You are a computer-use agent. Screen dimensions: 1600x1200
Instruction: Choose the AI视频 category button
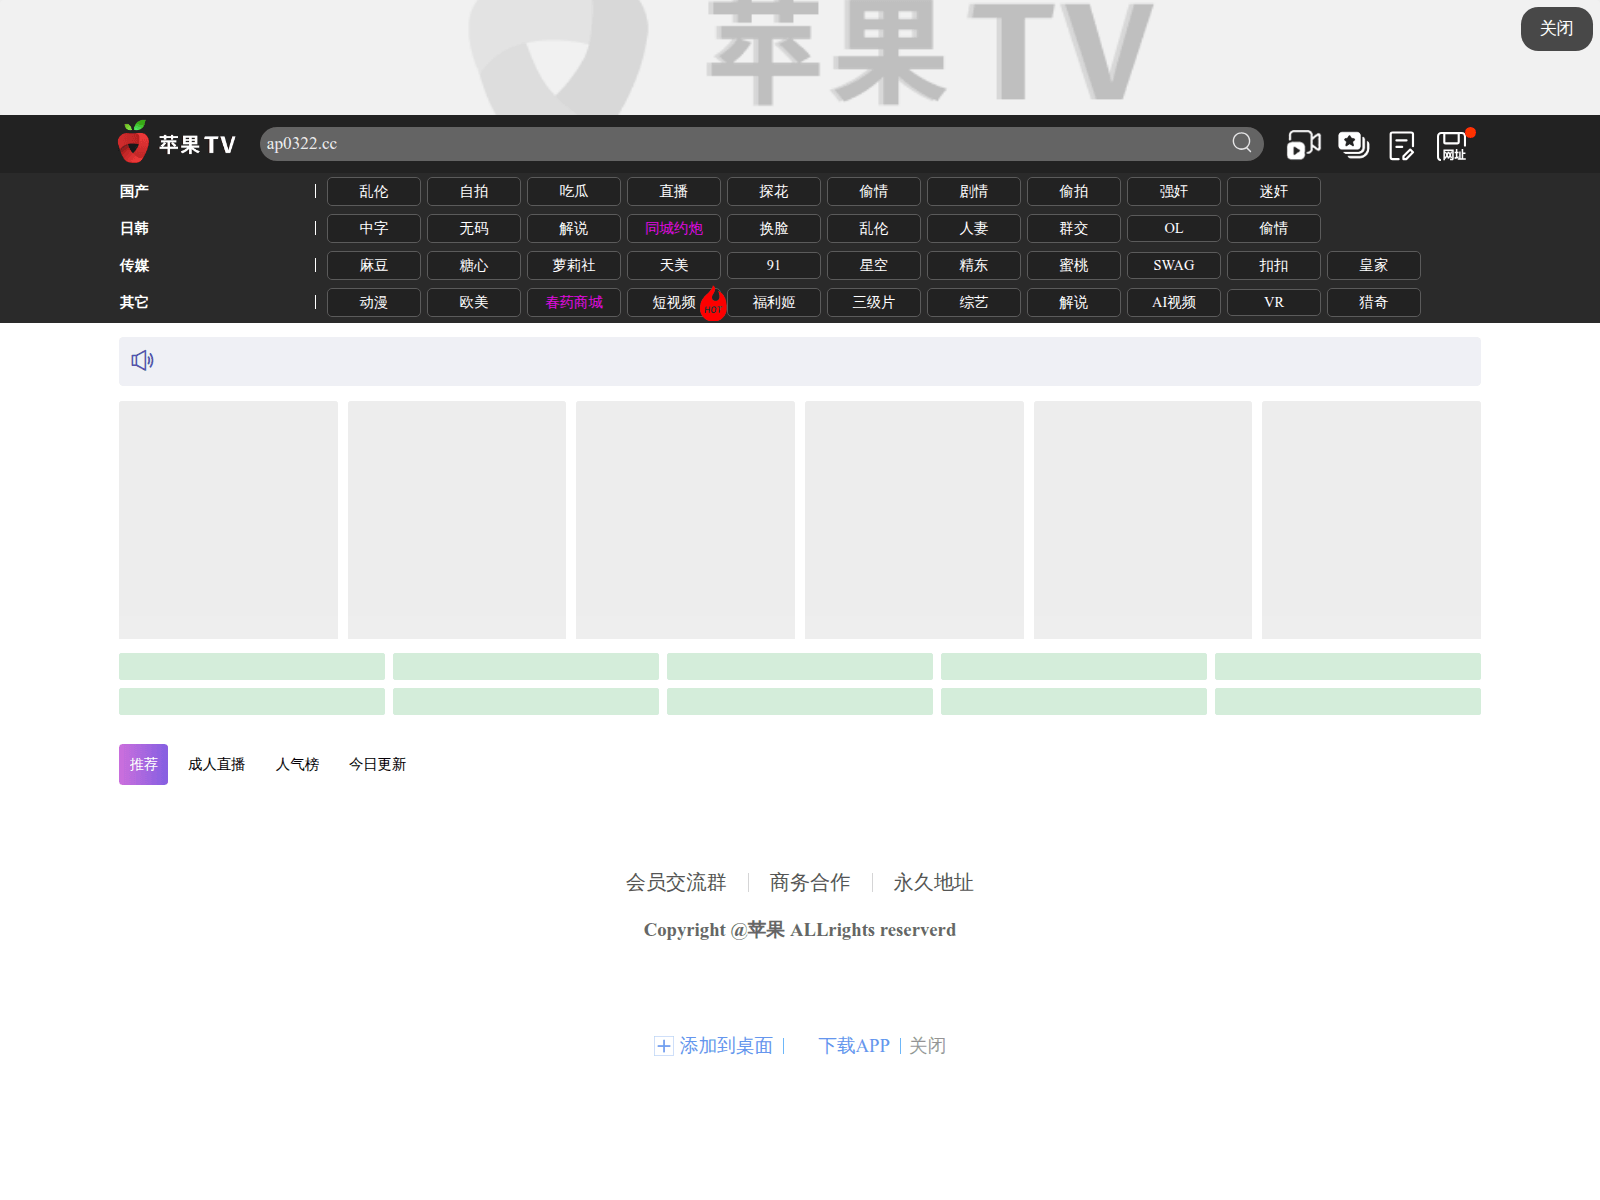point(1174,302)
